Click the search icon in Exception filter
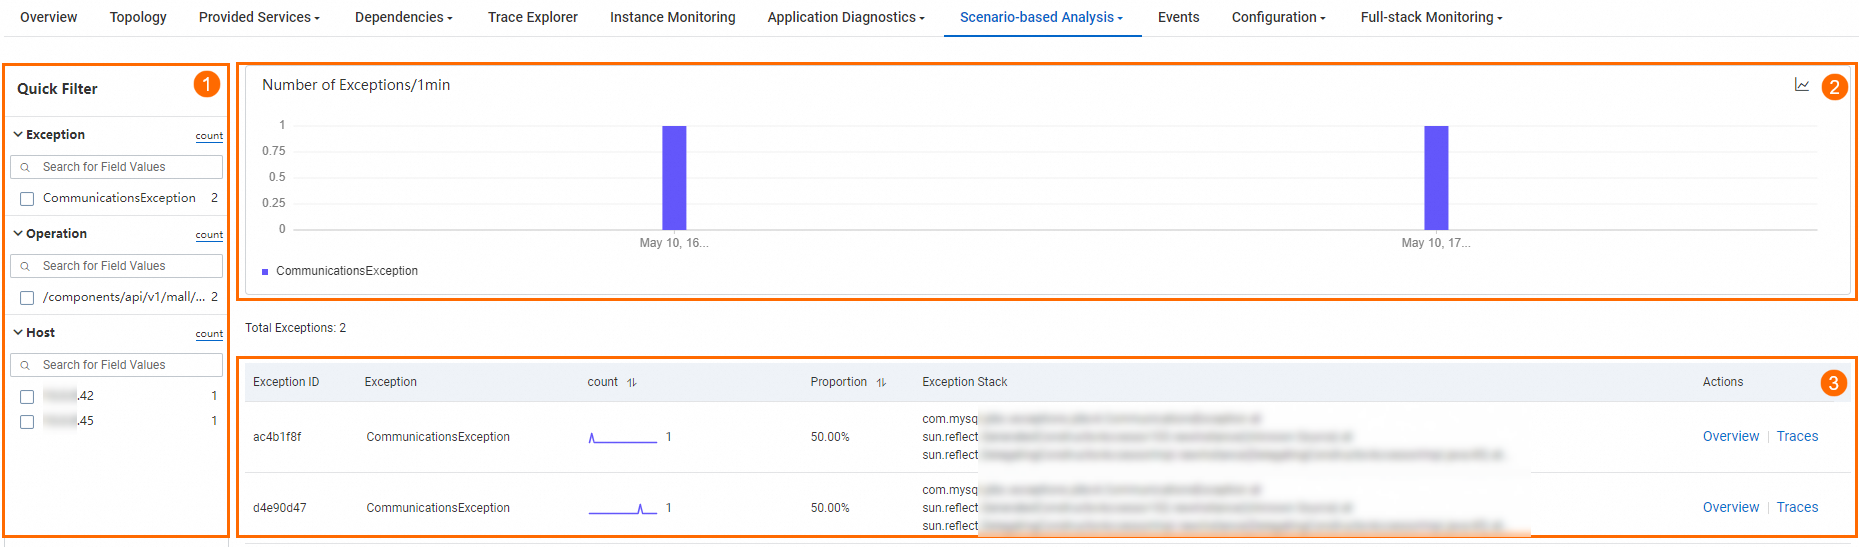Viewport: 1859px width, 547px height. (26, 167)
